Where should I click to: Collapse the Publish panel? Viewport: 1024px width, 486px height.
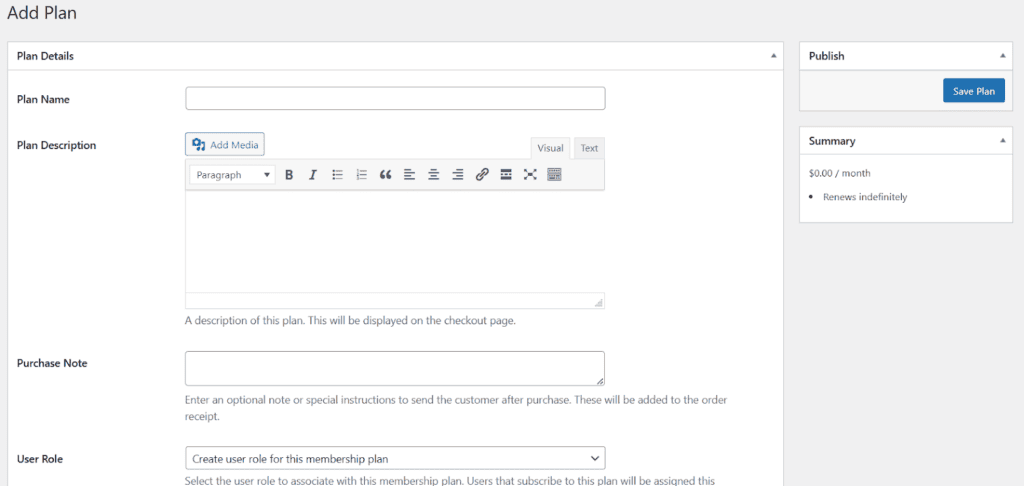[x=1002, y=56]
